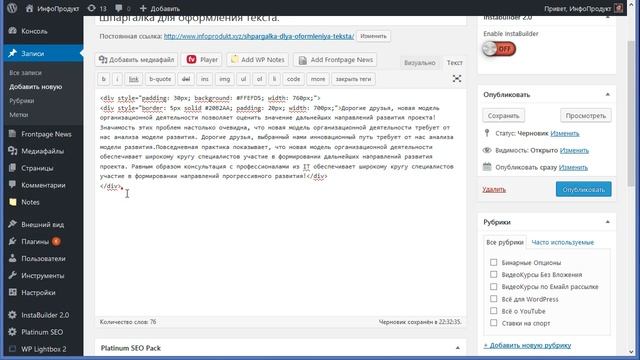Screen dimensions: 640x360
Task: Click the Просмотреть preview button
Action: click(x=585, y=116)
